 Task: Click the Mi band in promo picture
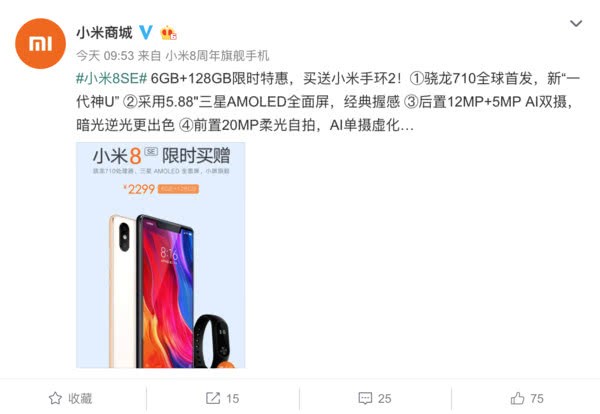pyautogui.click(x=212, y=341)
